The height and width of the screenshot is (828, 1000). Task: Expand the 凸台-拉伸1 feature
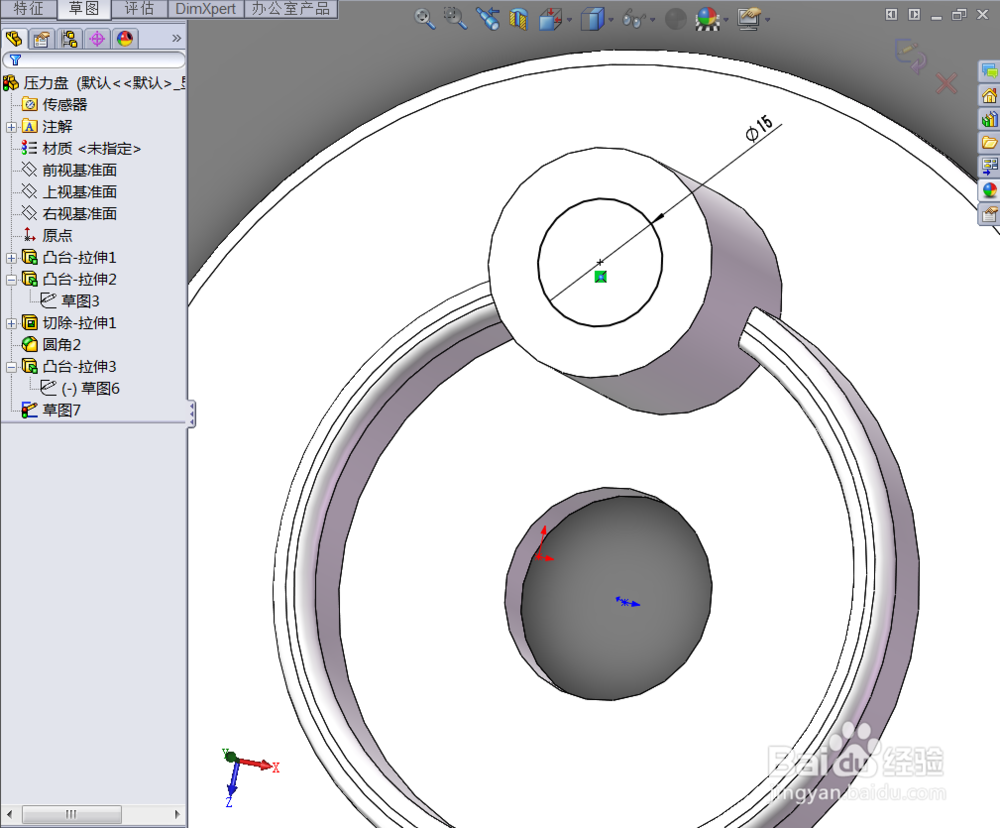pyautogui.click(x=11, y=258)
